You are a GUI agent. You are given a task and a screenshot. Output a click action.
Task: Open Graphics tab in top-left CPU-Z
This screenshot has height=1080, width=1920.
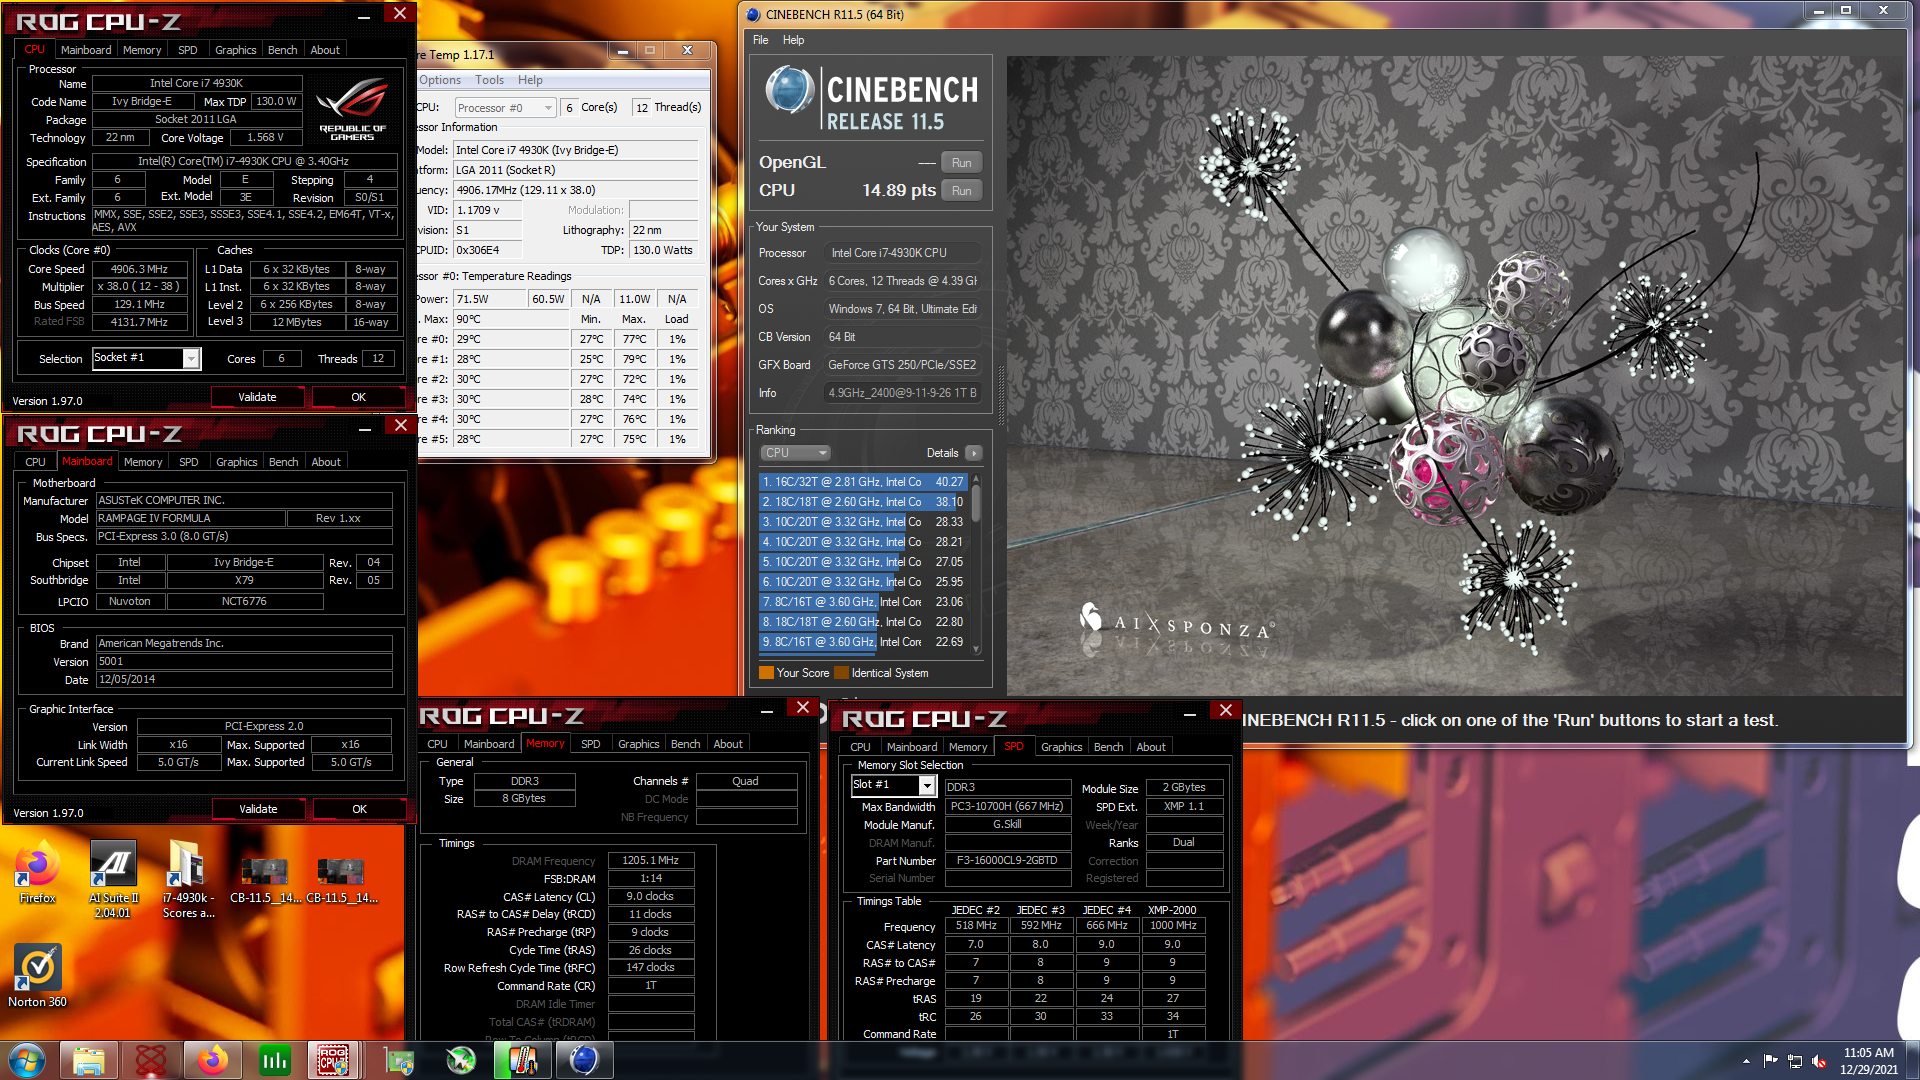point(235,50)
